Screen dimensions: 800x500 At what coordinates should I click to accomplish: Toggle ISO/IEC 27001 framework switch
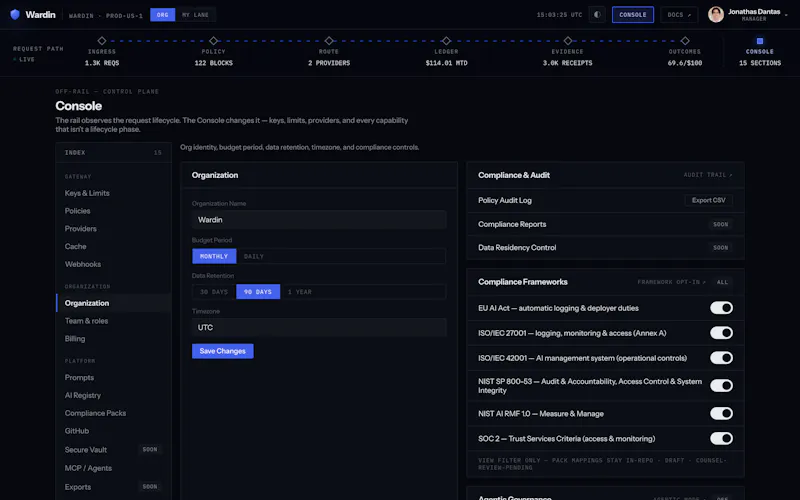coord(721,333)
